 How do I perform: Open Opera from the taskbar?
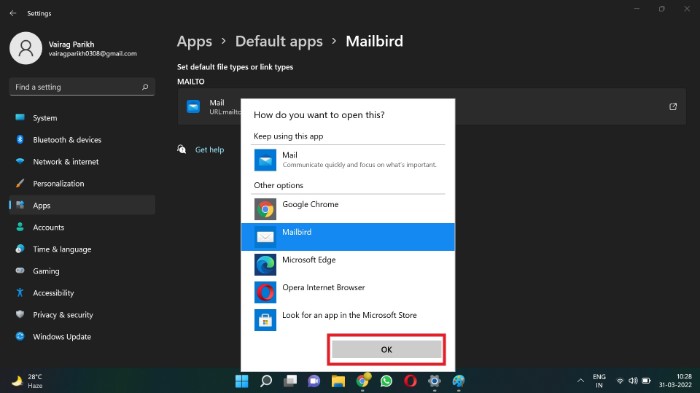click(410, 381)
